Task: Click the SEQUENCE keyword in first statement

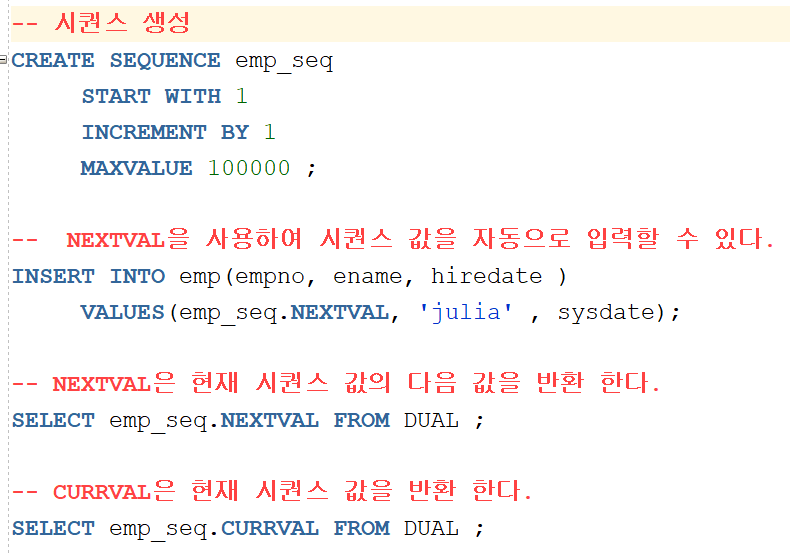Action: (x=165, y=60)
